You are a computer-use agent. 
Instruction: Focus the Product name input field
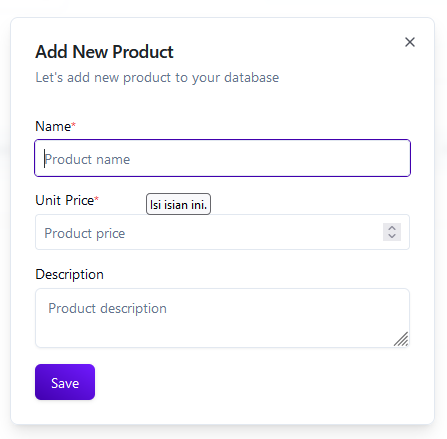pyautogui.click(x=222, y=158)
